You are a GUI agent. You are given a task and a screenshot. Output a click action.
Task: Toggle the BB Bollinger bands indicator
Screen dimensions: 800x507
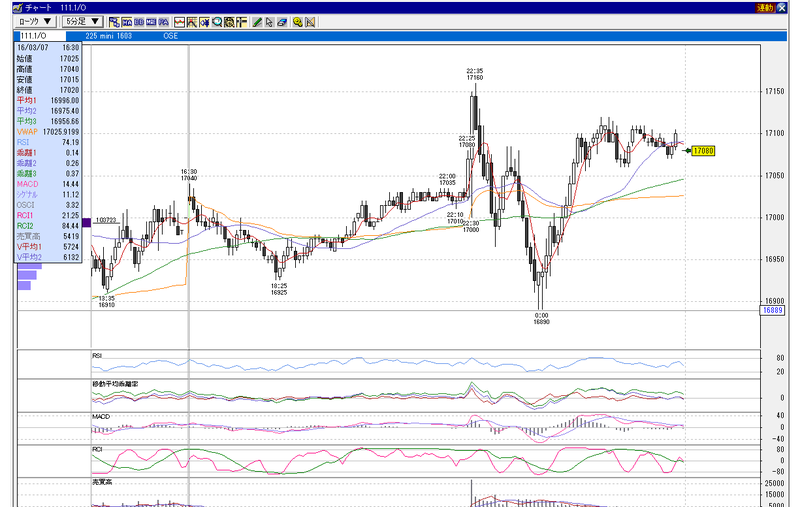pos(139,22)
